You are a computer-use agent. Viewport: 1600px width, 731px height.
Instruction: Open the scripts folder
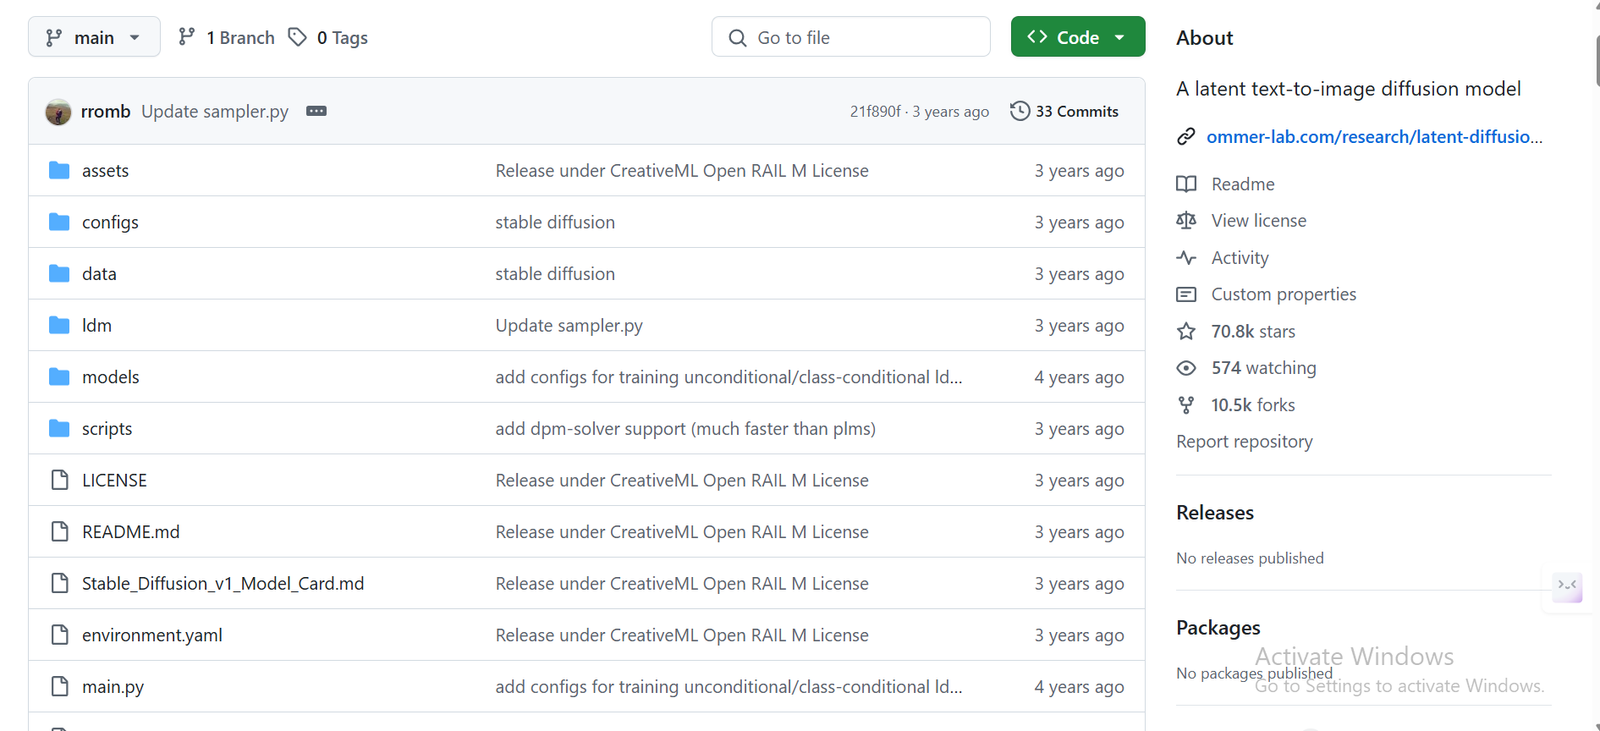coord(107,429)
